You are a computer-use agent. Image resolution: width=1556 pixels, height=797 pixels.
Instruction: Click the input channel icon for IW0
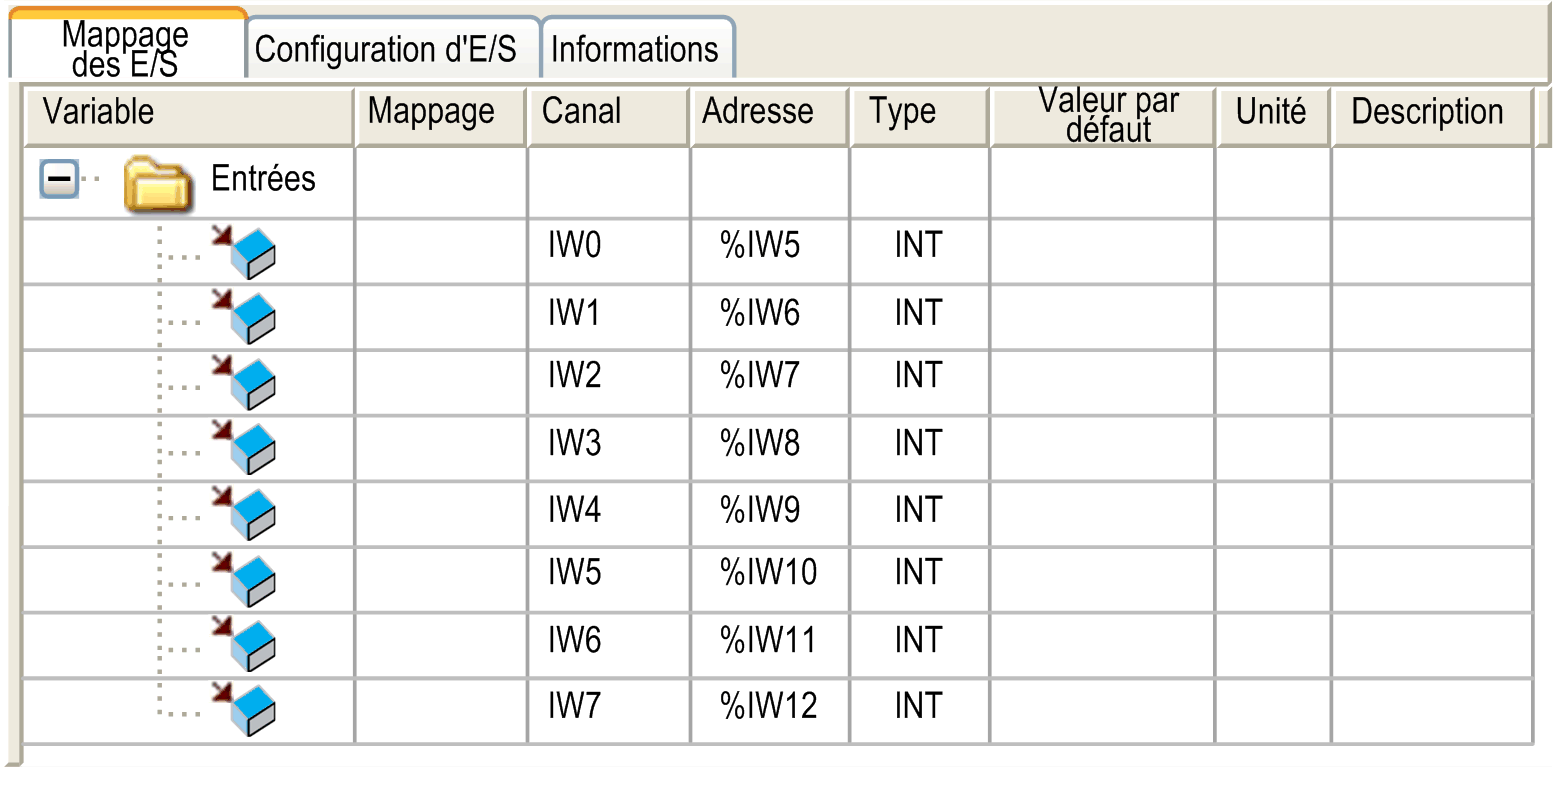[244, 252]
